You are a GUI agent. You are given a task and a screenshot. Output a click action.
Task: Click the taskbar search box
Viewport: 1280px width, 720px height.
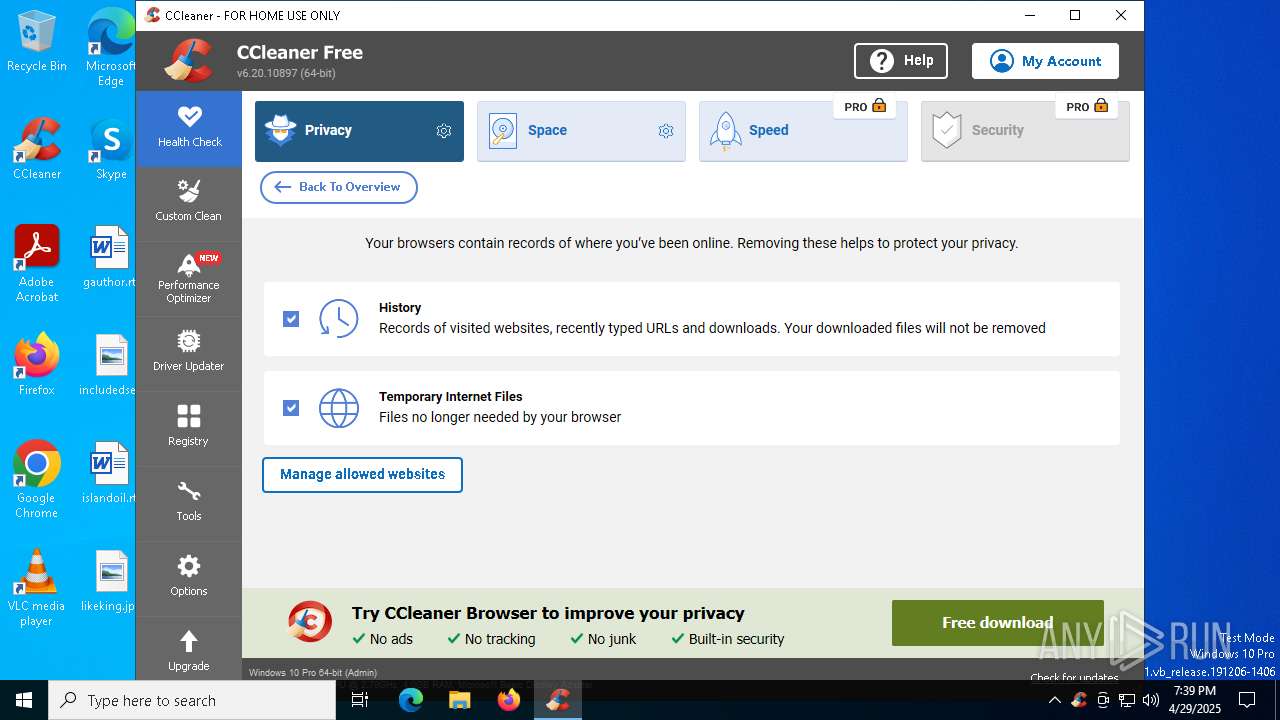coord(192,700)
